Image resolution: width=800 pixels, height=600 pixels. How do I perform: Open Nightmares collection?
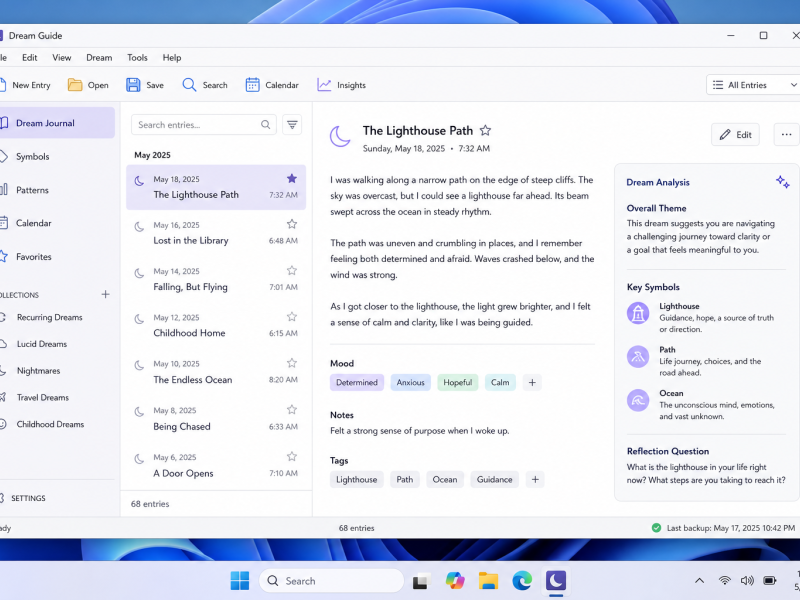38,370
